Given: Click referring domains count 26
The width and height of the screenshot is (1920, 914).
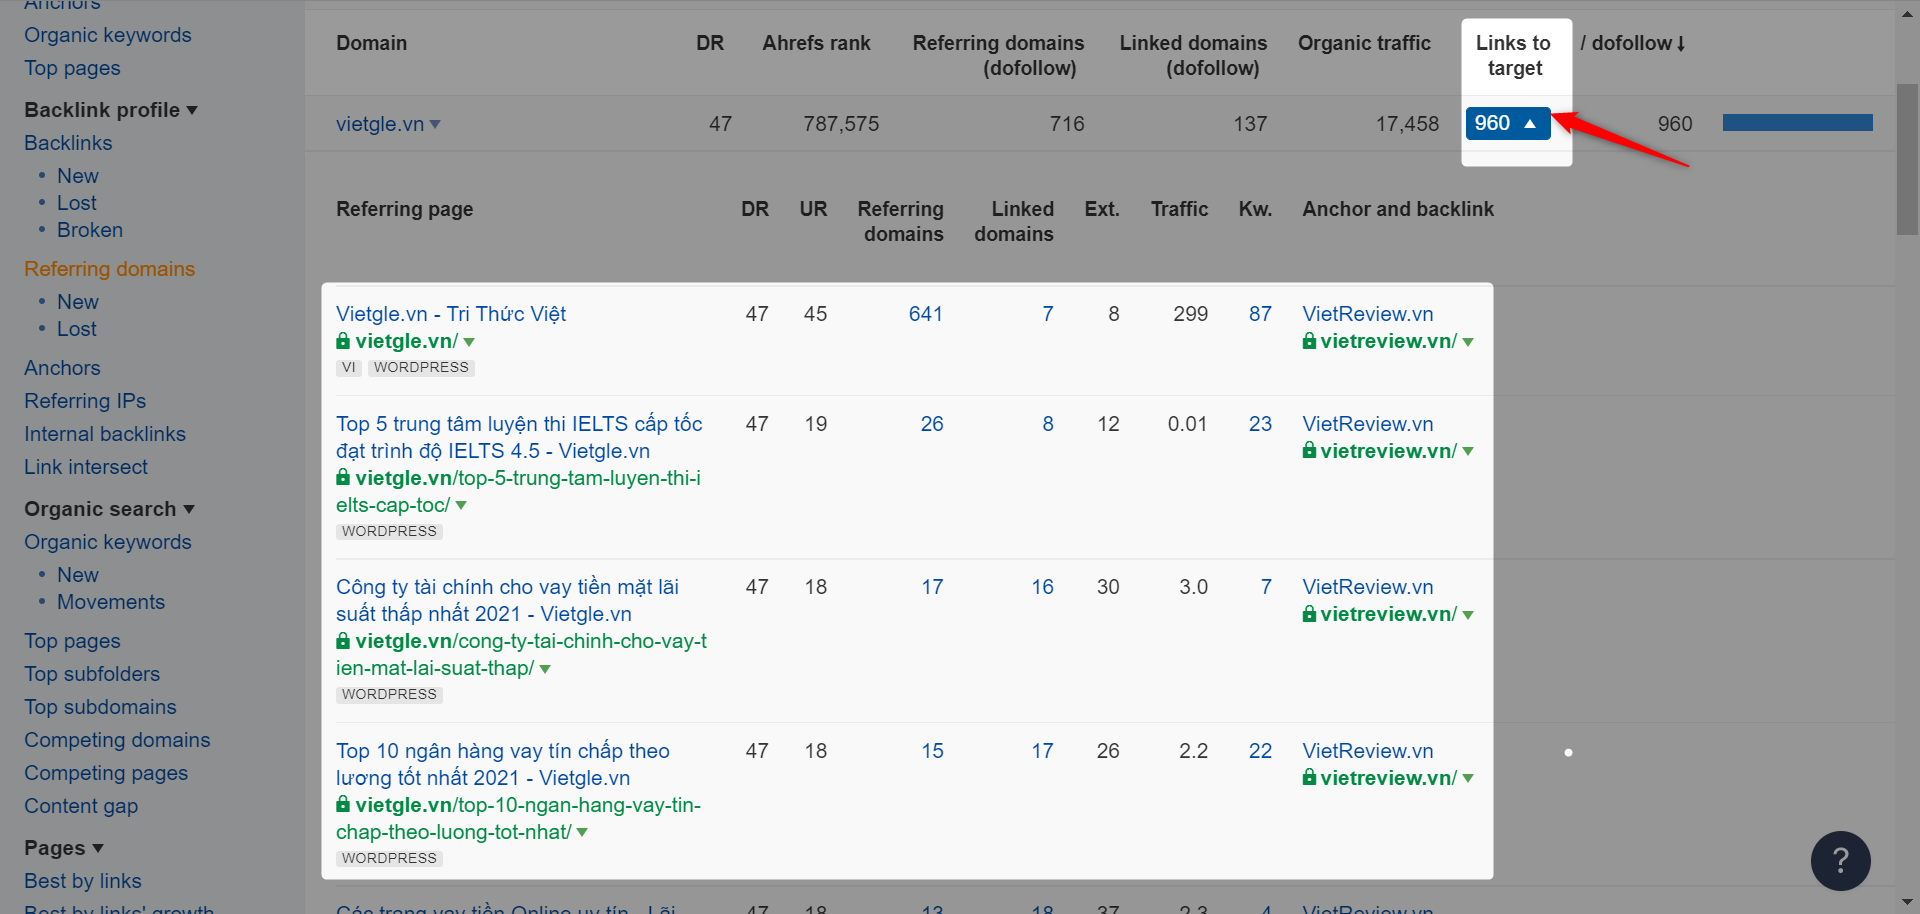Looking at the screenshot, I should (x=932, y=424).
